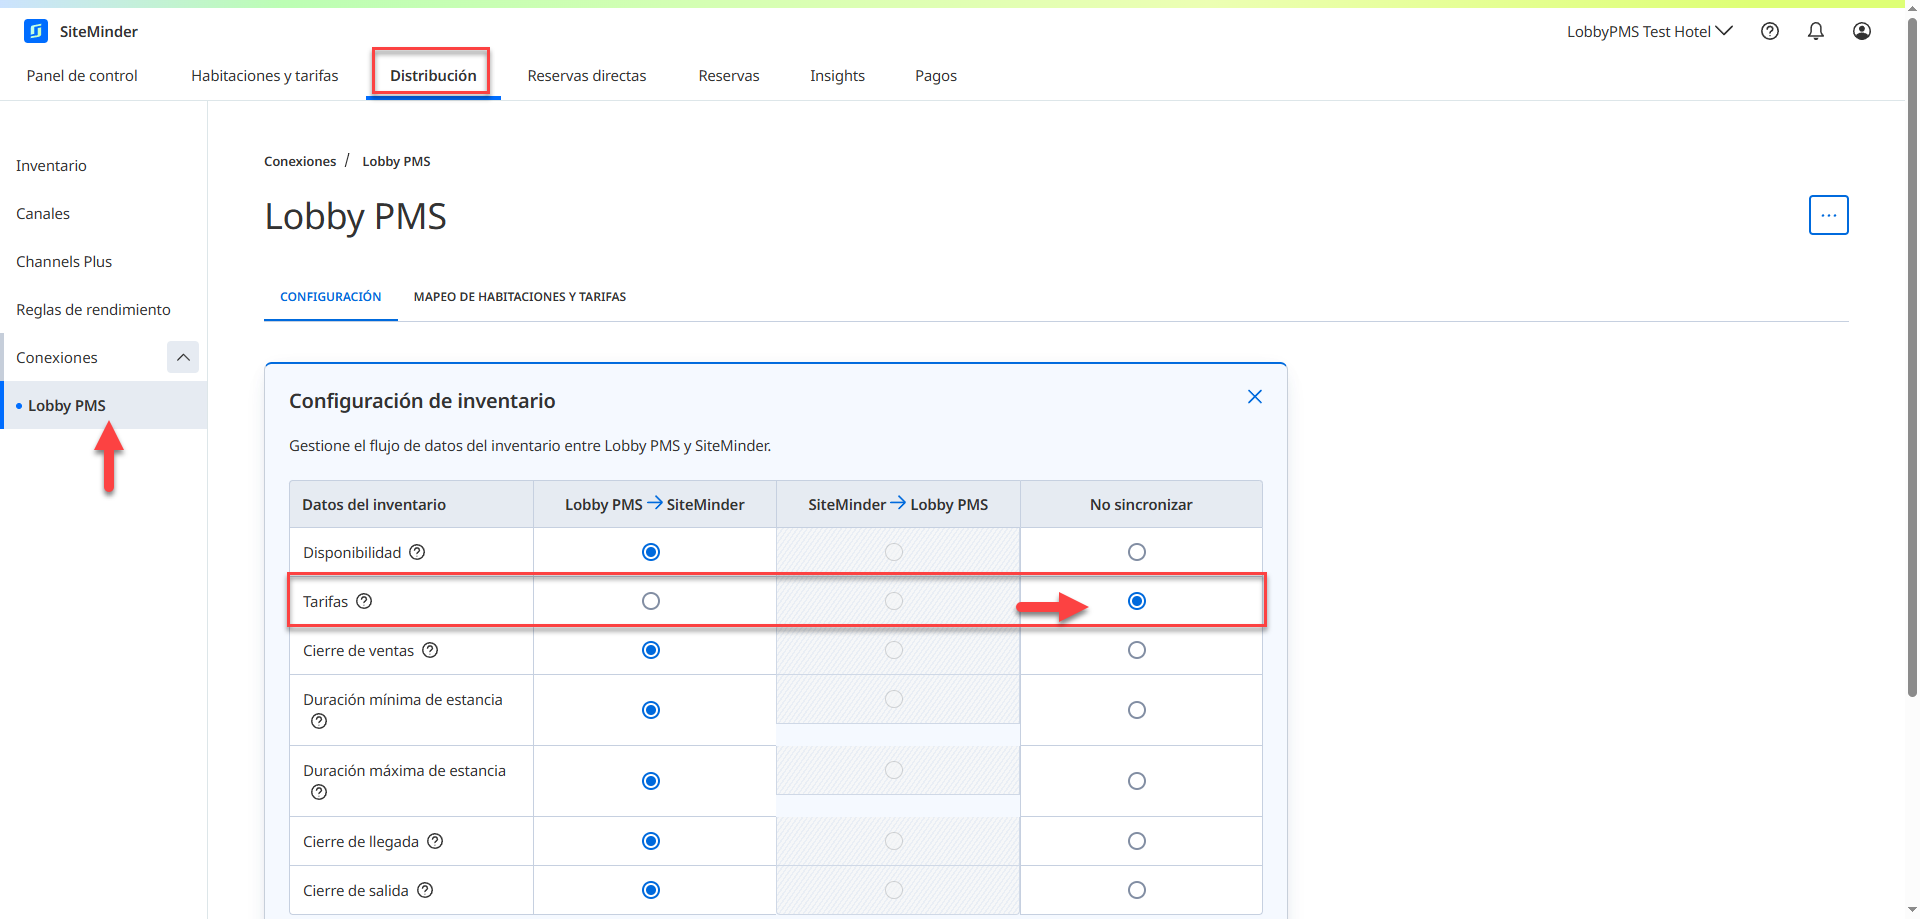This screenshot has width=1920, height=919.
Task: Open Channels Plus in the sidebar
Action: click(64, 262)
